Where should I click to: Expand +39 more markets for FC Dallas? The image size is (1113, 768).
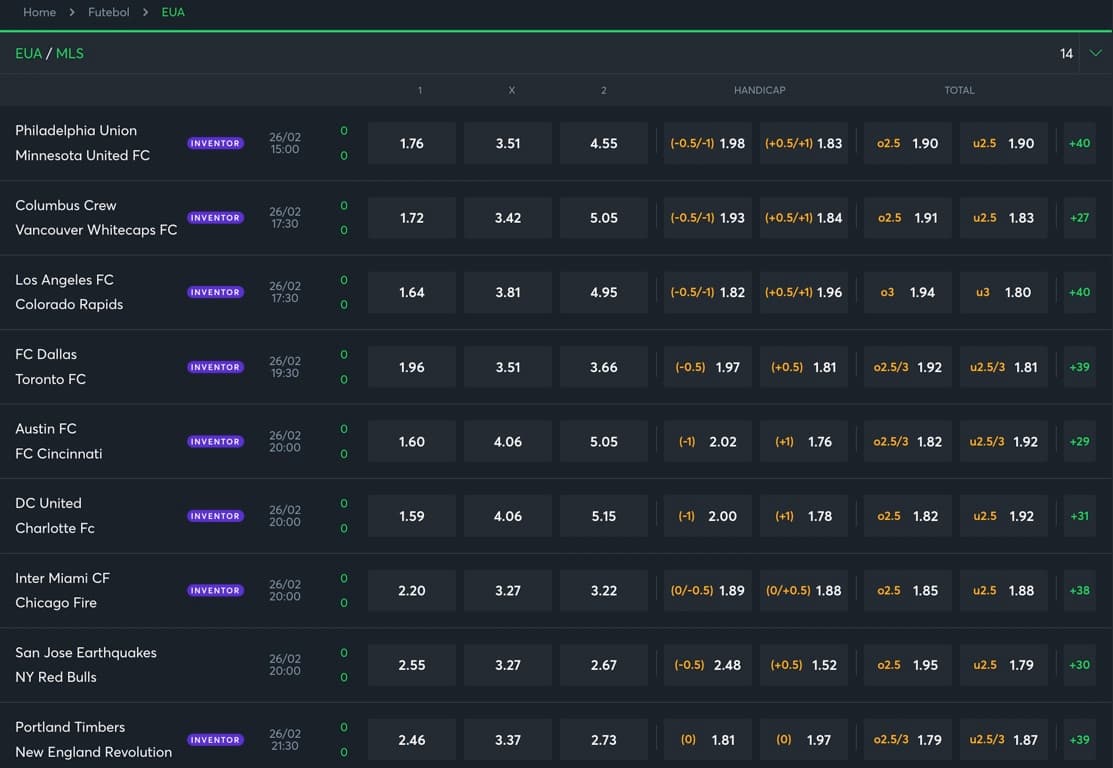tap(1080, 367)
